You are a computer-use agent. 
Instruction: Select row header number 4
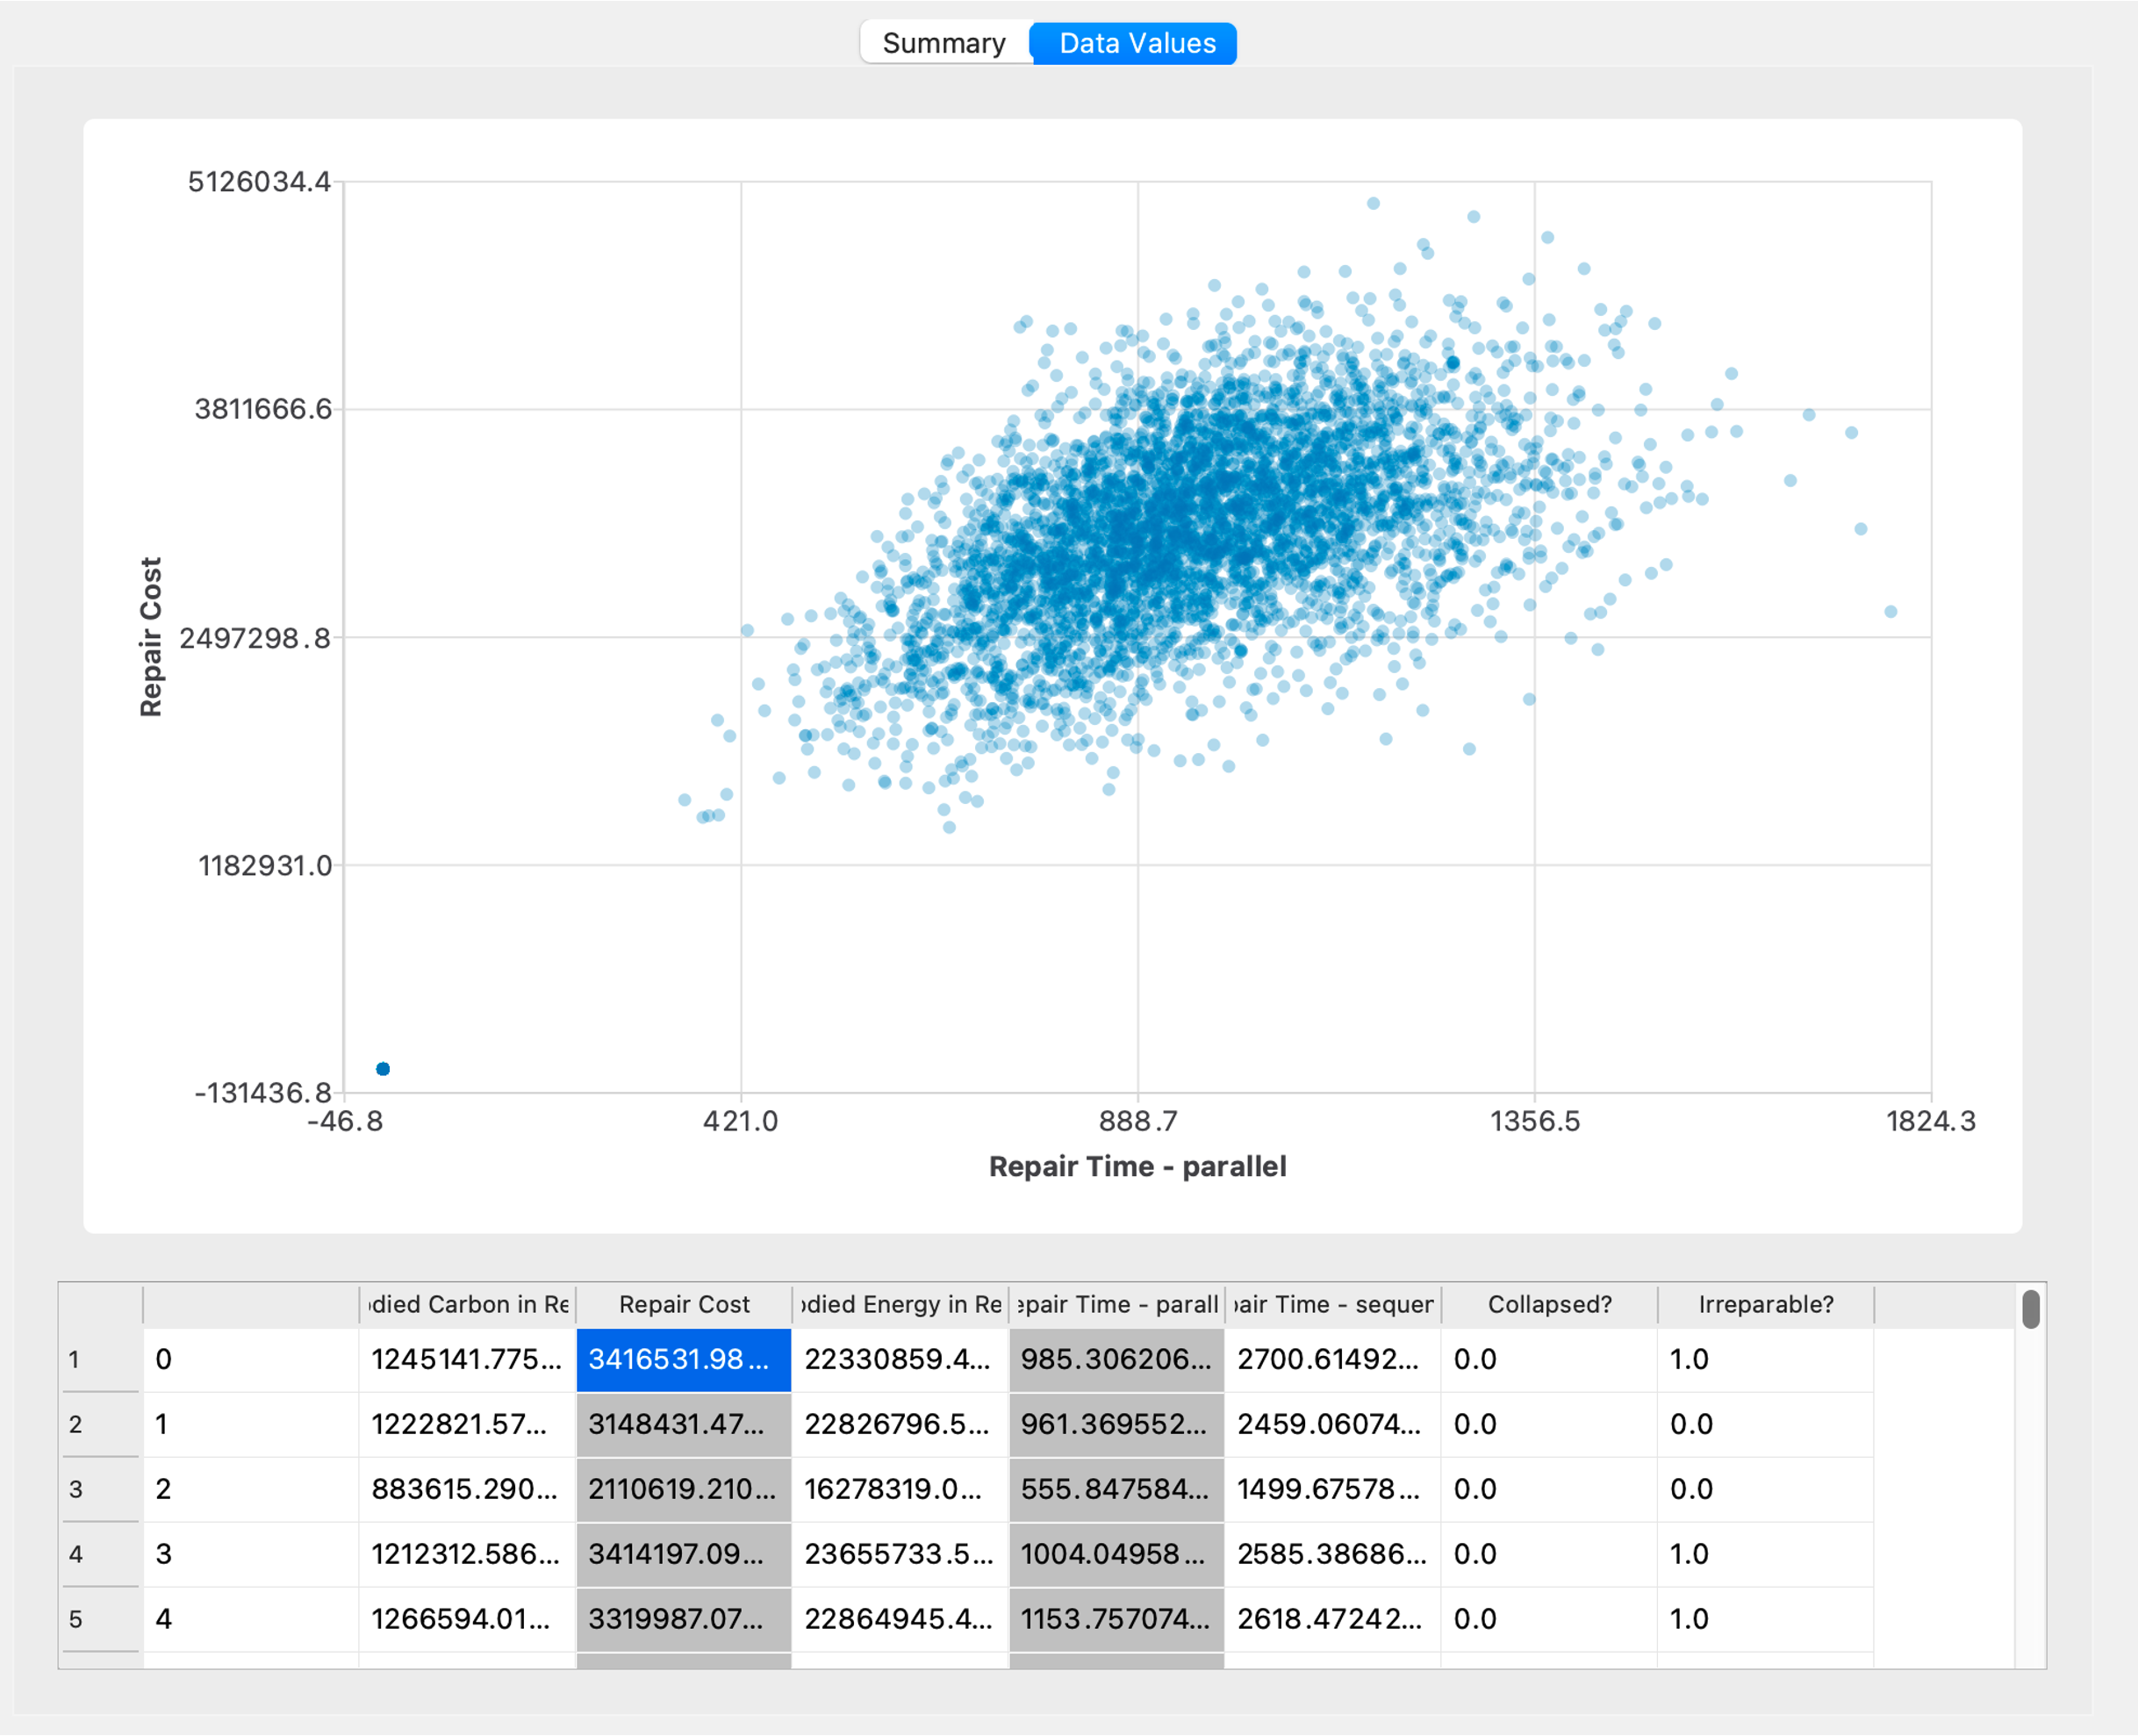coord(100,1554)
